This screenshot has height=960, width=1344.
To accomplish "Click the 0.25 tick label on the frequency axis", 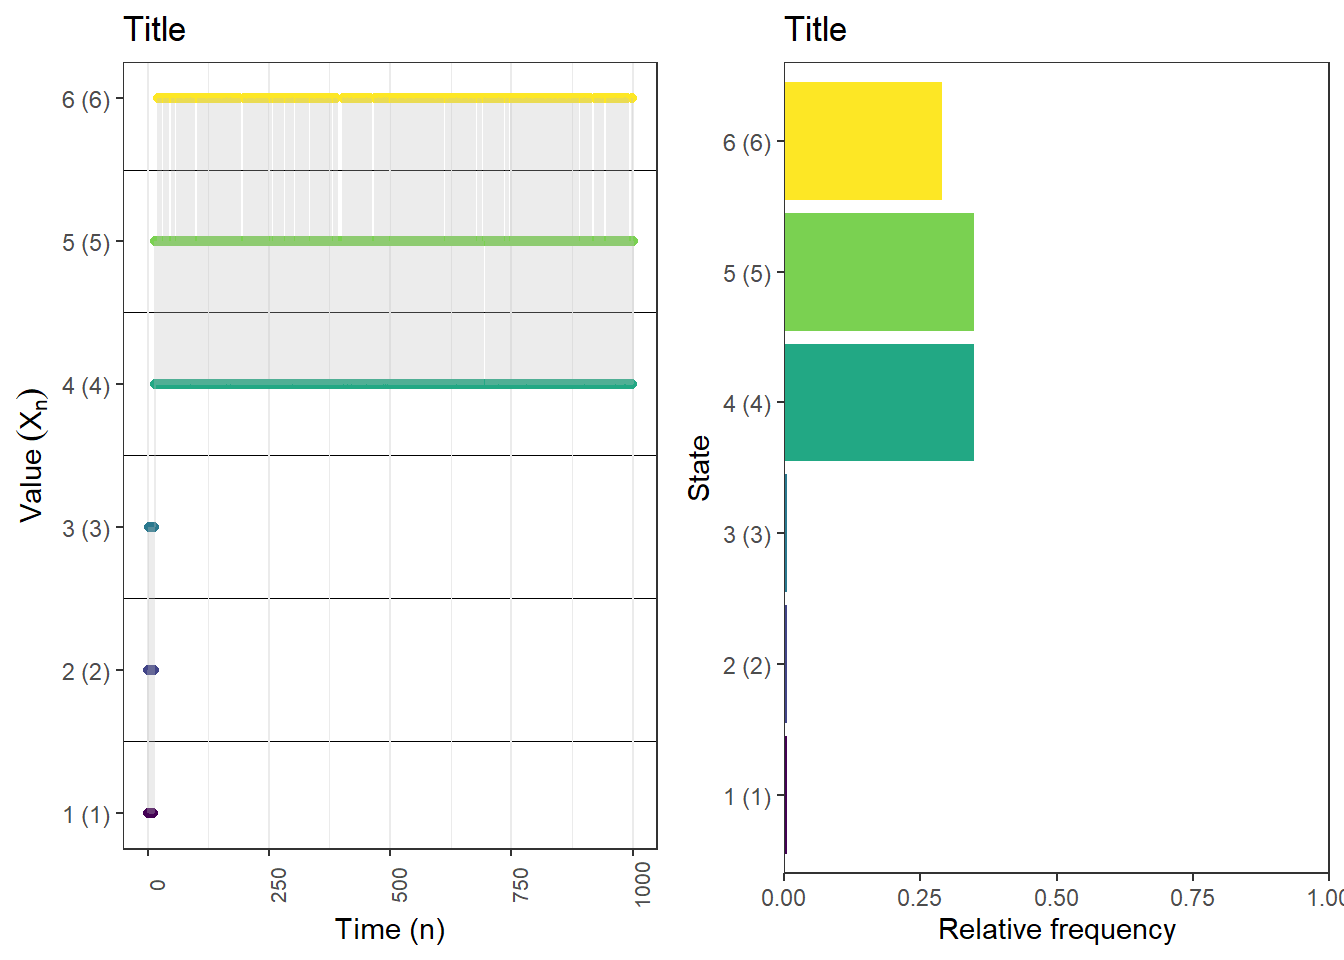I will (x=920, y=898).
